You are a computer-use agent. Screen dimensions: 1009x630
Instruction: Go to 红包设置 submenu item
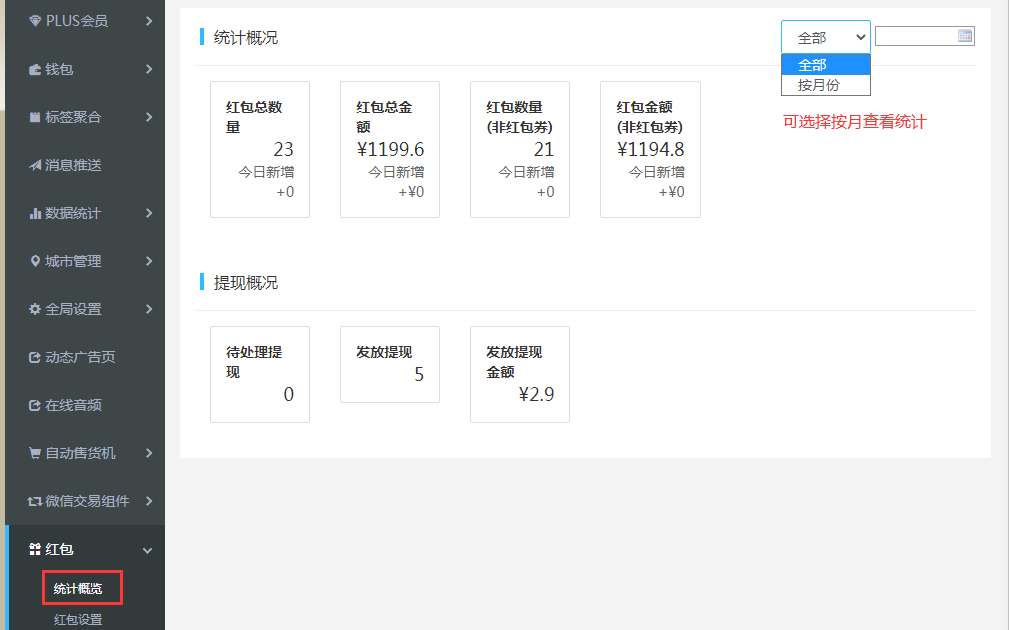[78, 619]
